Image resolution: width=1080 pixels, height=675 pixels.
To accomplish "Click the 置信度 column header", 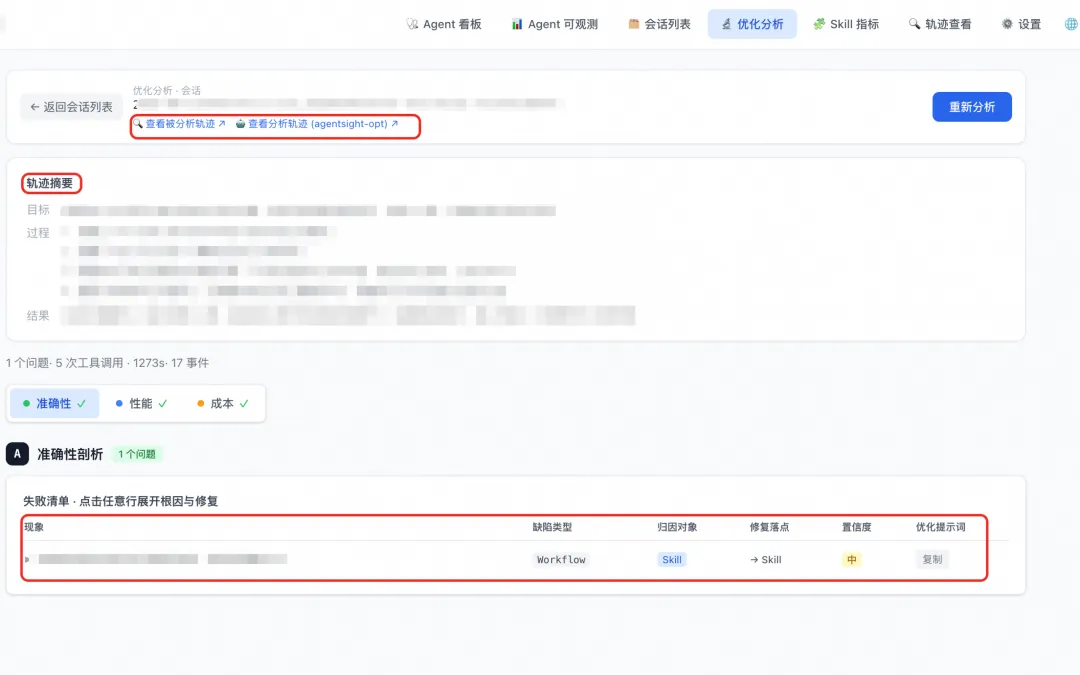I will coord(857,527).
